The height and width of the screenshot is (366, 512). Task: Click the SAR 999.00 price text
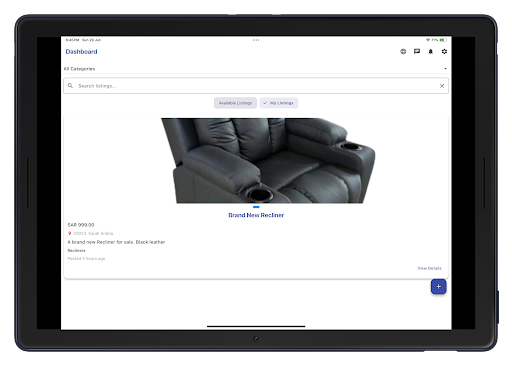point(81,225)
